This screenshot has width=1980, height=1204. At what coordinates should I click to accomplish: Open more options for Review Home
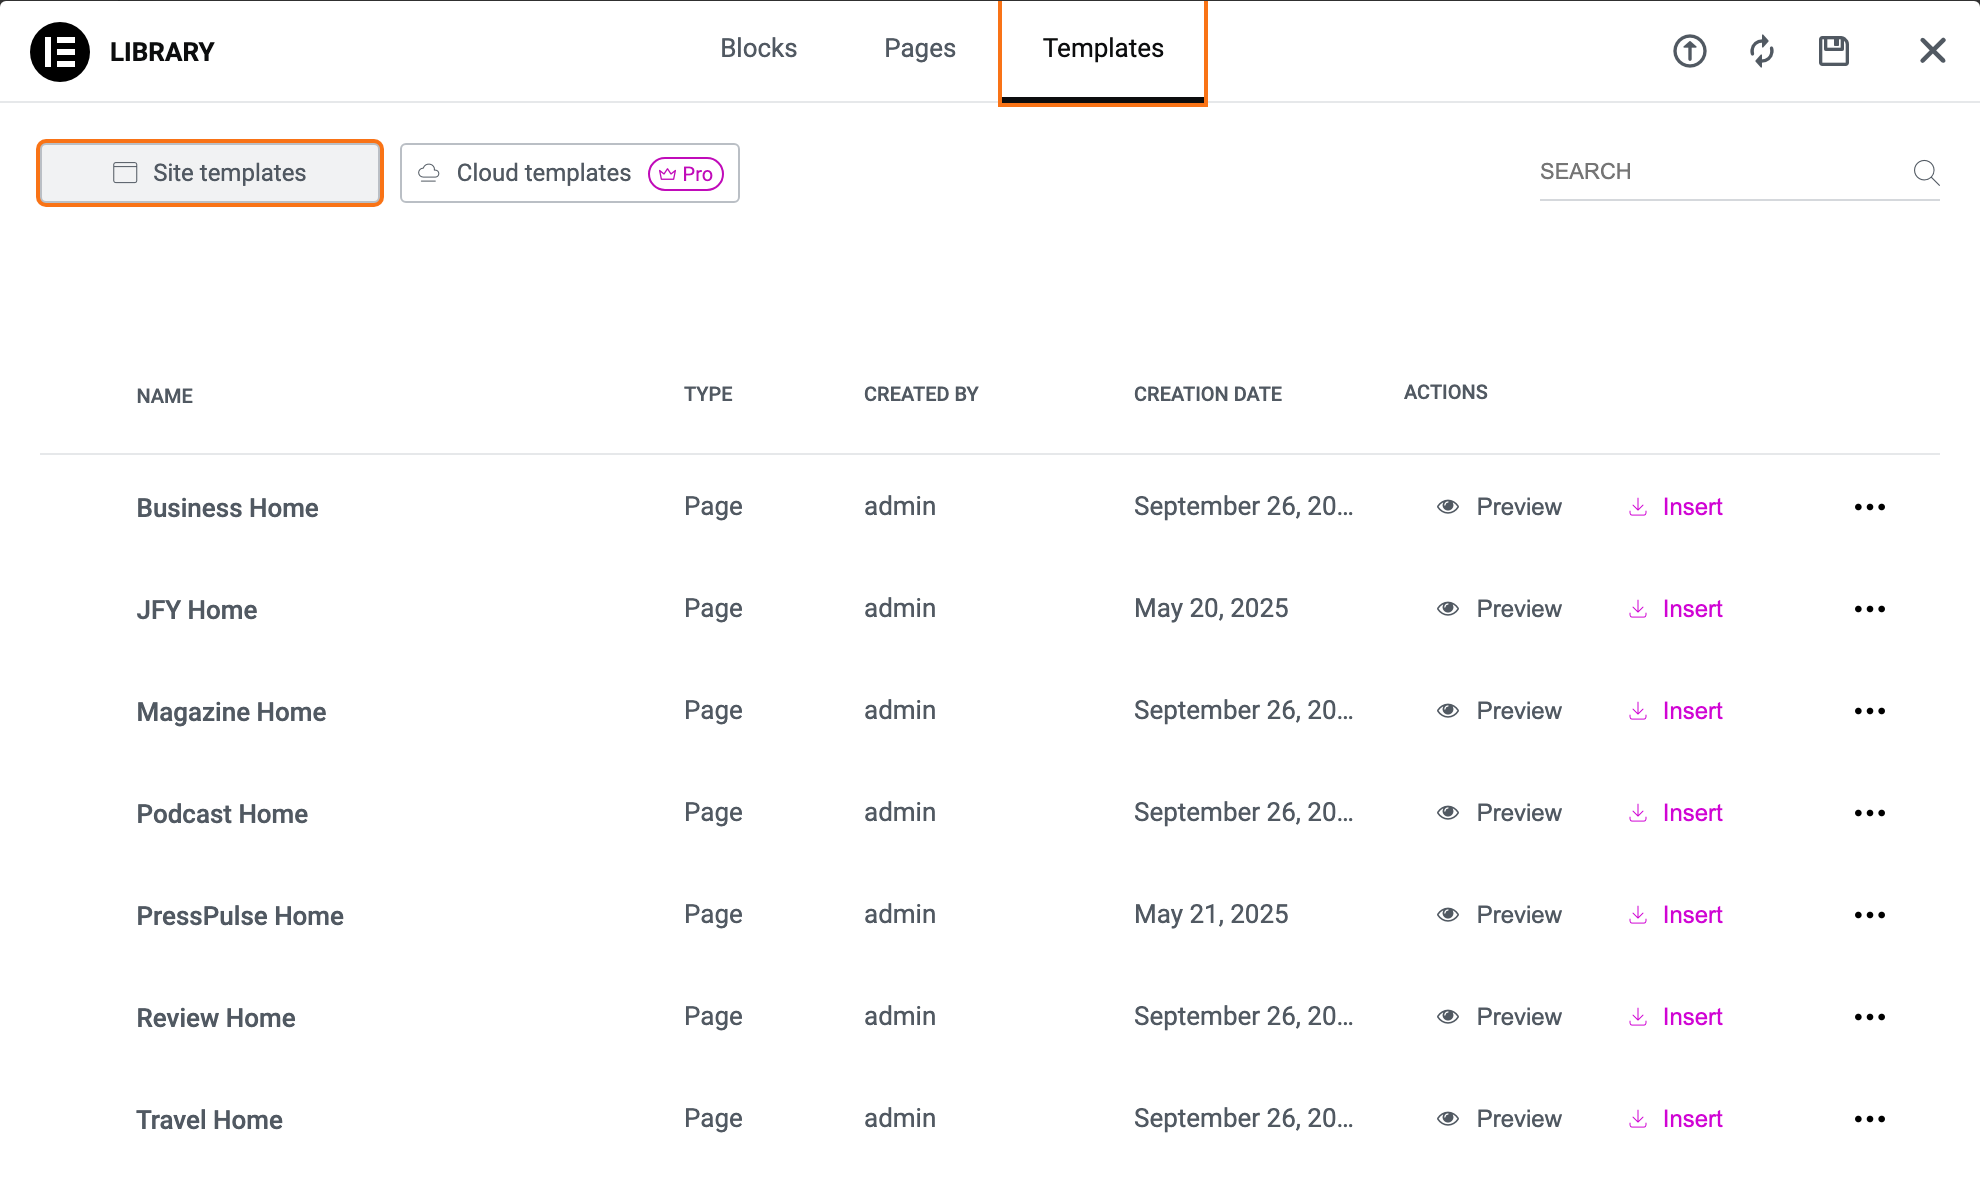[x=1870, y=1017]
